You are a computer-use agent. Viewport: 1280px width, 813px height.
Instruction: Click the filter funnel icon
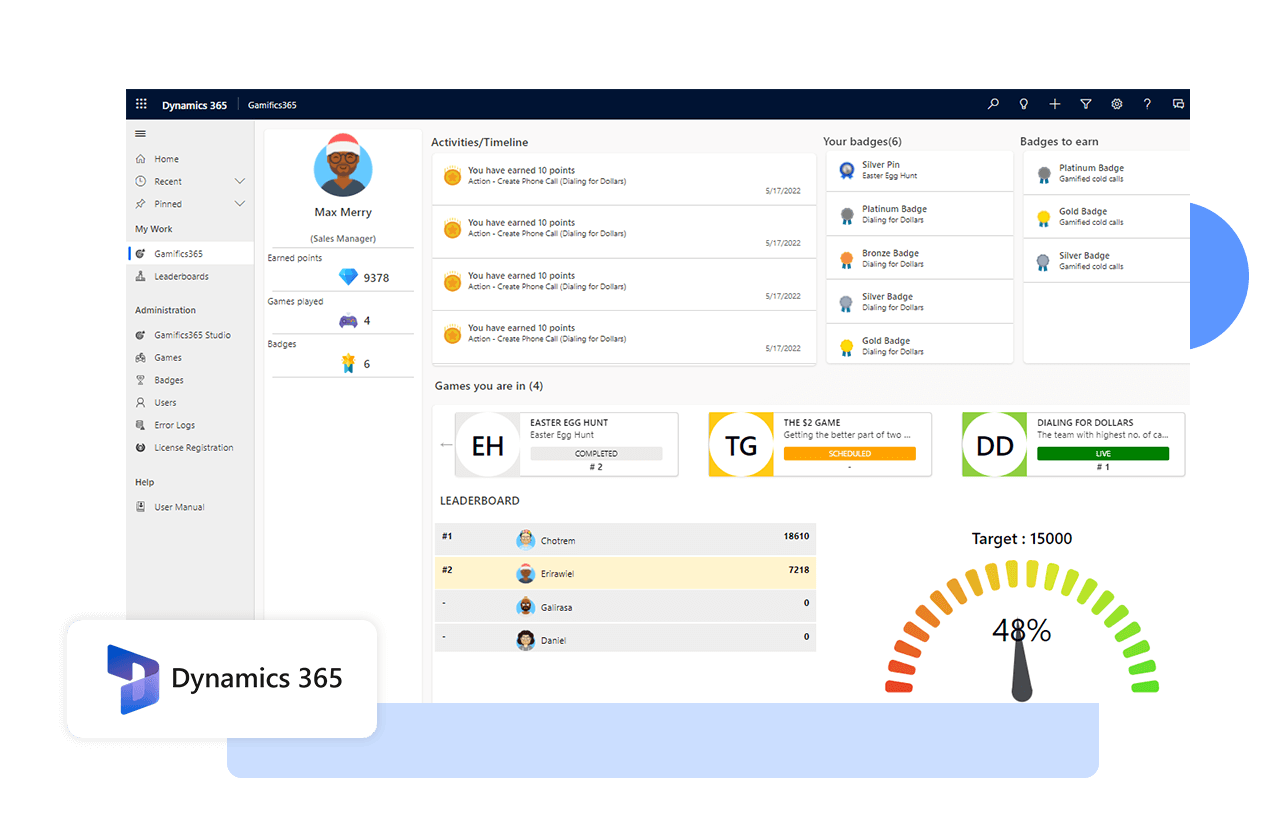(x=1085, y=104)
